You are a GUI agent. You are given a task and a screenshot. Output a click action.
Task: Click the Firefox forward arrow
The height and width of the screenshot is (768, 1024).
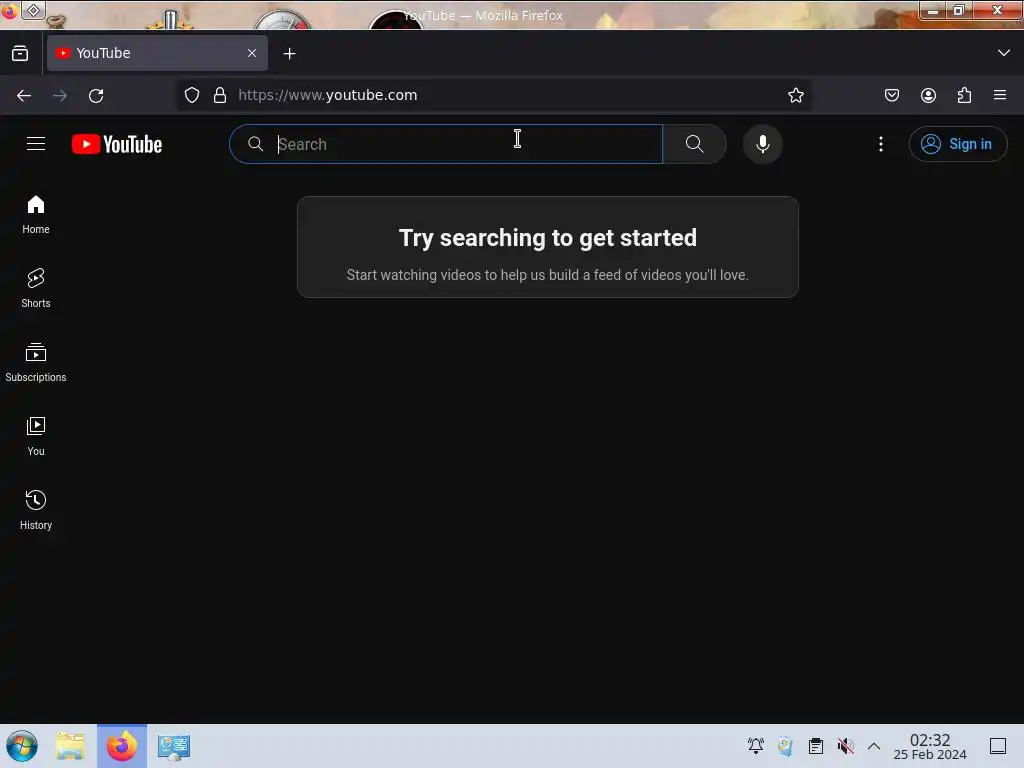(60, 95)
